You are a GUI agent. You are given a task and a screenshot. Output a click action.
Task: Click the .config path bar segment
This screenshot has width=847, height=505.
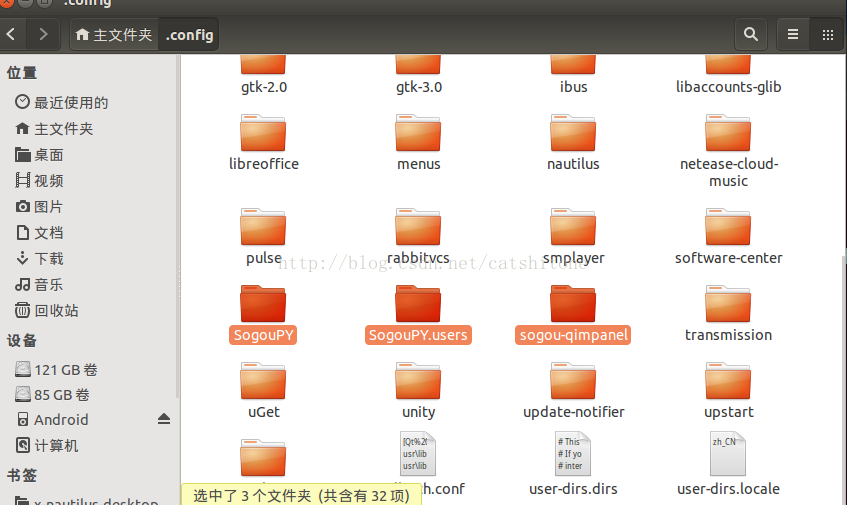(x=189, y=35)
